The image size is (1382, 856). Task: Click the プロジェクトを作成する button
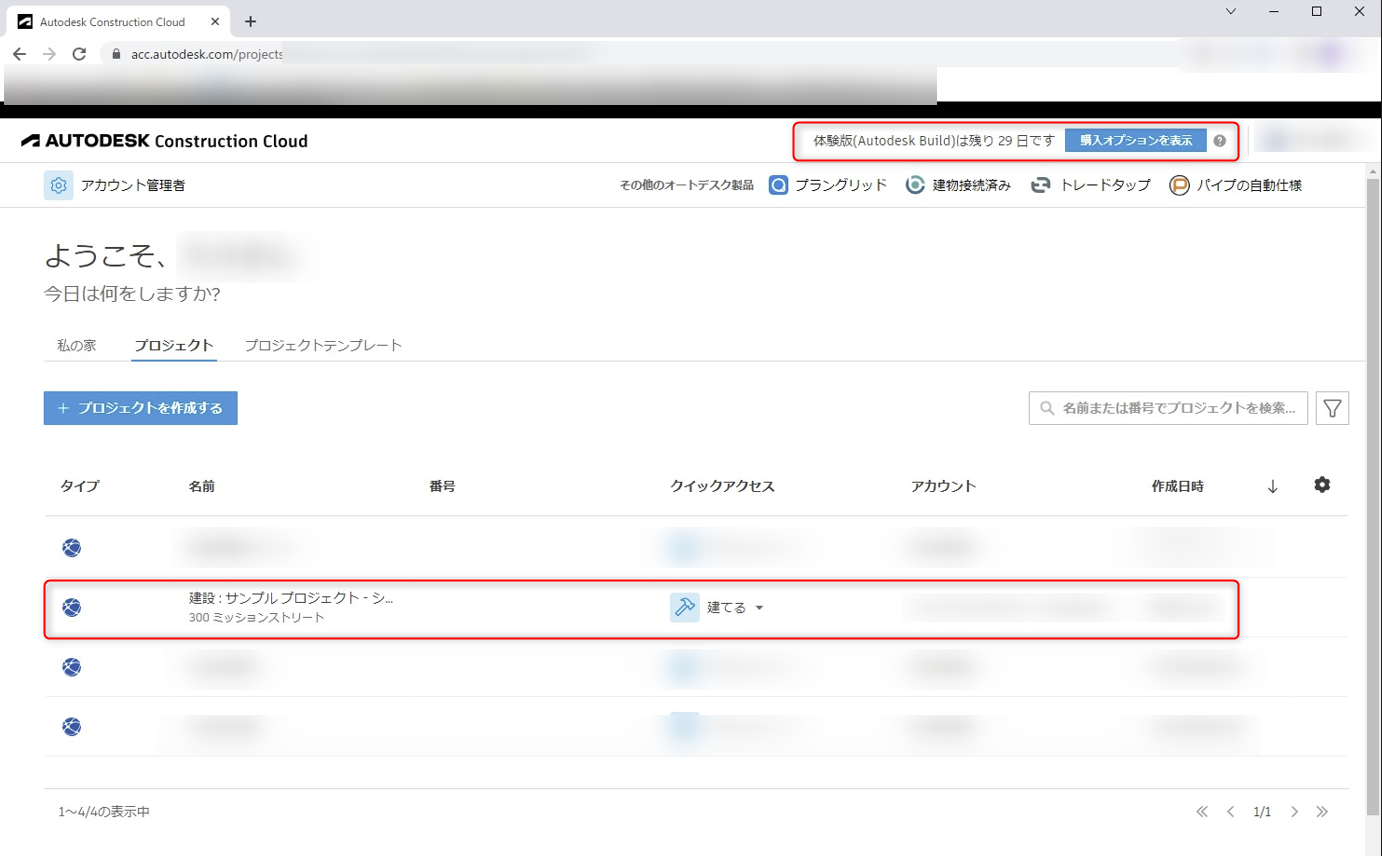coord(139,408)
